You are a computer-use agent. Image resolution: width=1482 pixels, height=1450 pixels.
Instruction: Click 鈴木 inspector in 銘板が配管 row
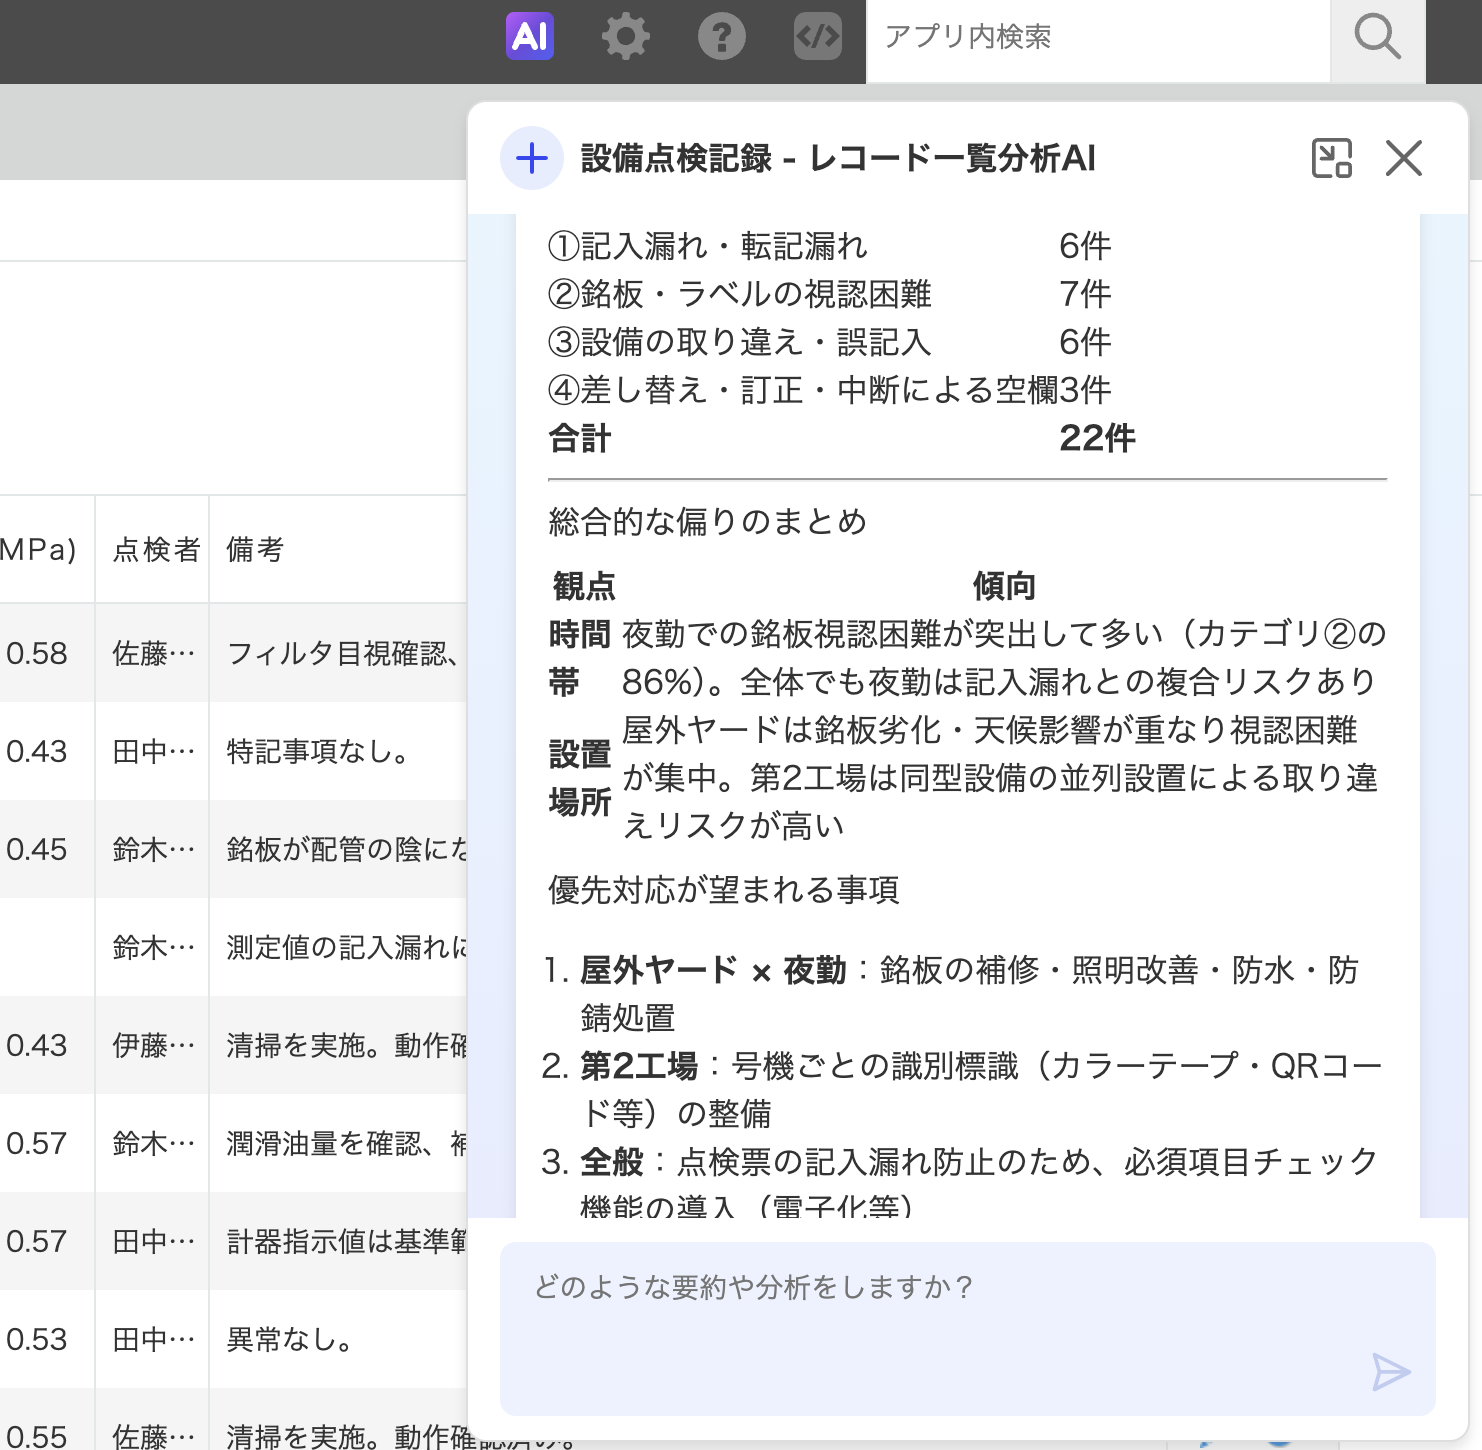tap(153, 850)
